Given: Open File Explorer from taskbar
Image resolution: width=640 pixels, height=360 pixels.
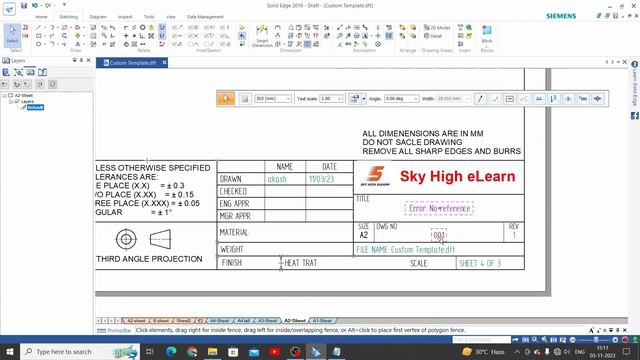Looking at the screenshot, I should (x=212, y=351).
